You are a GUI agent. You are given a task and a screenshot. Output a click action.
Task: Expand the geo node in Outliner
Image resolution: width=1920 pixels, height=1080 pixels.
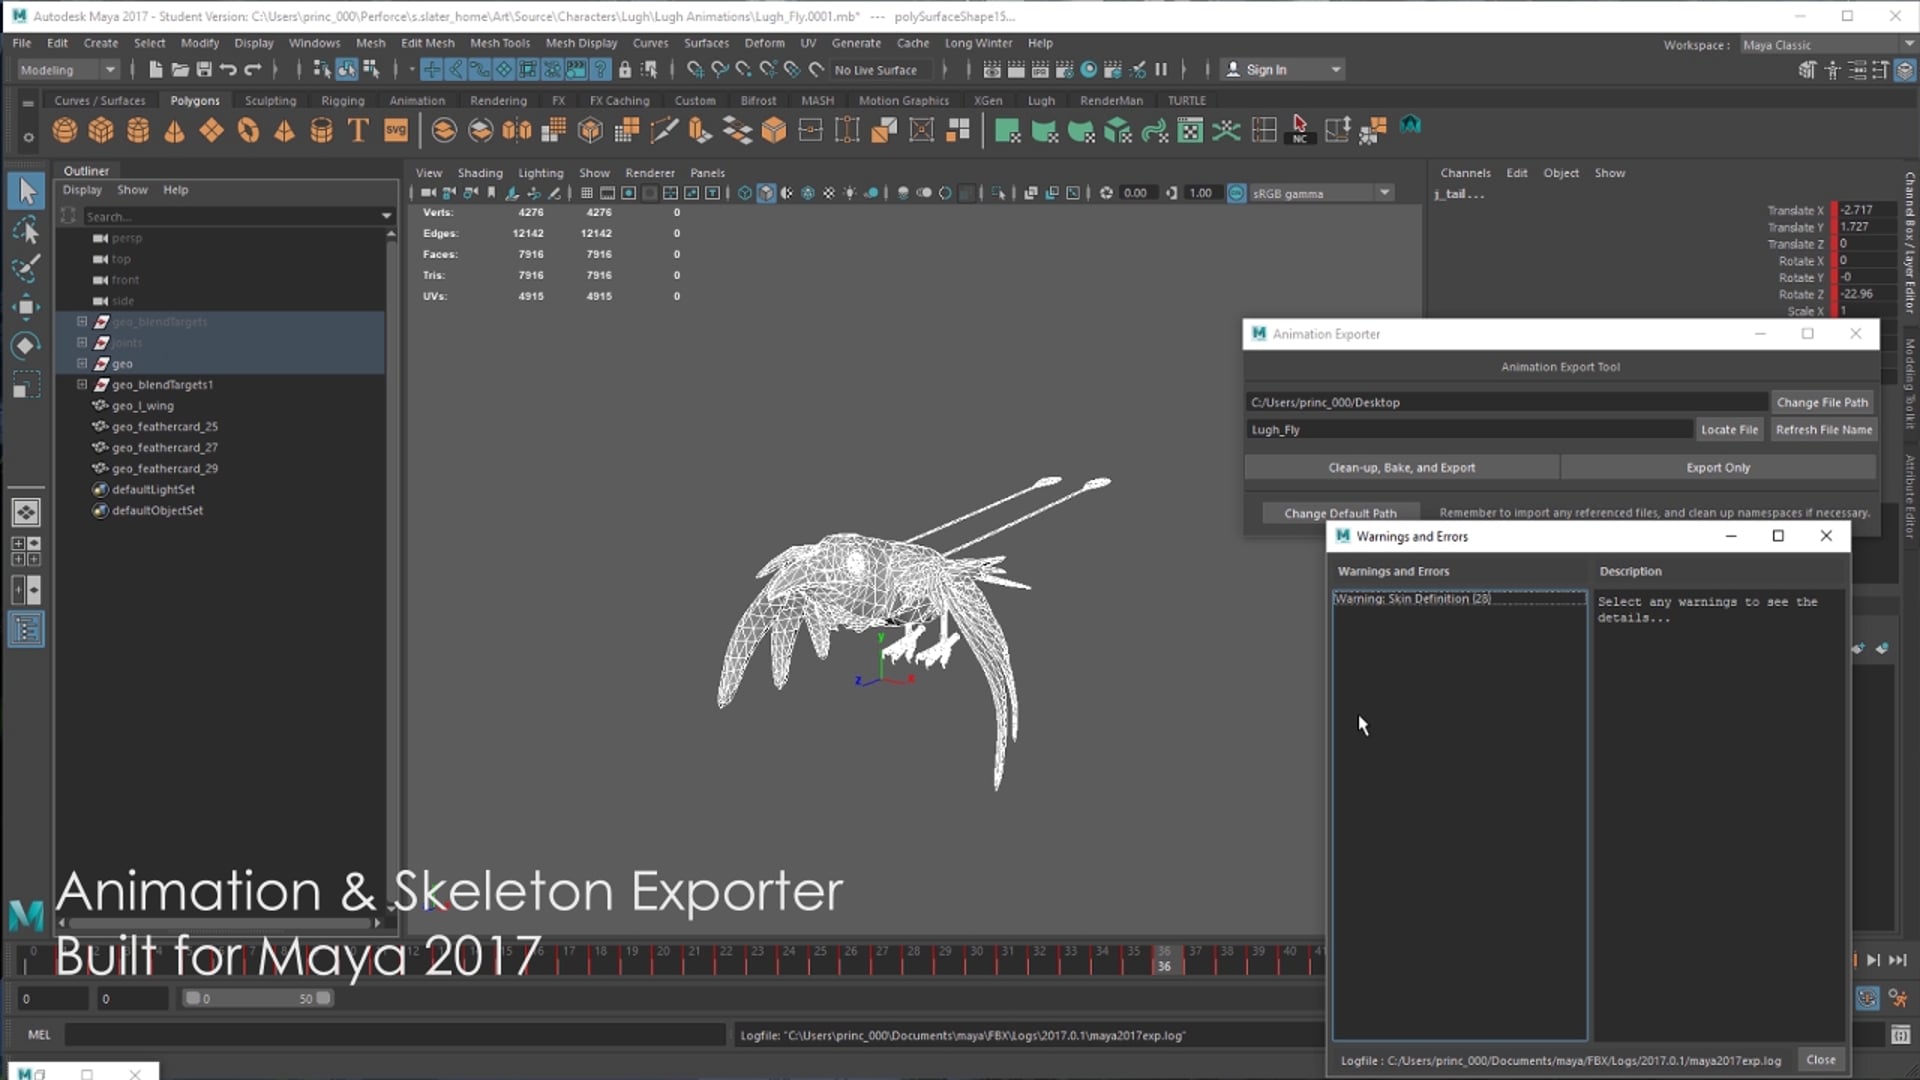click(x=82, y=363)
